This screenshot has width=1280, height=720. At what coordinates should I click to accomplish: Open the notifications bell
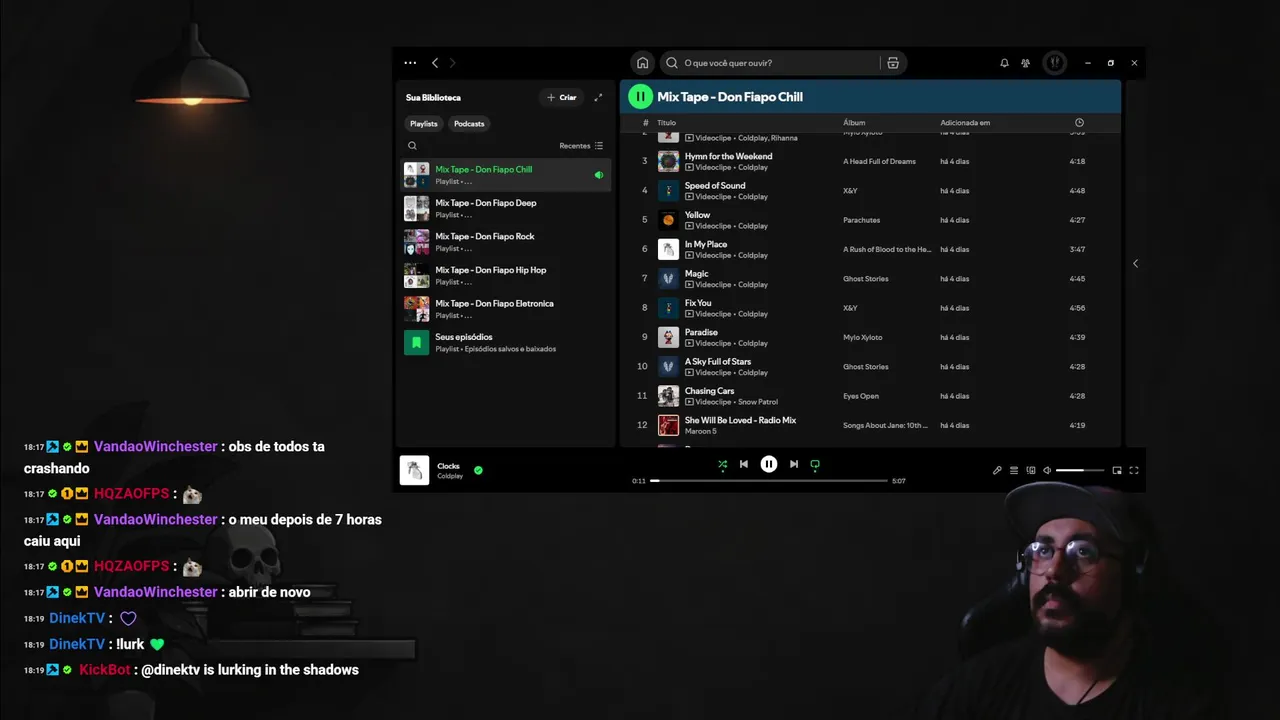1004,63
